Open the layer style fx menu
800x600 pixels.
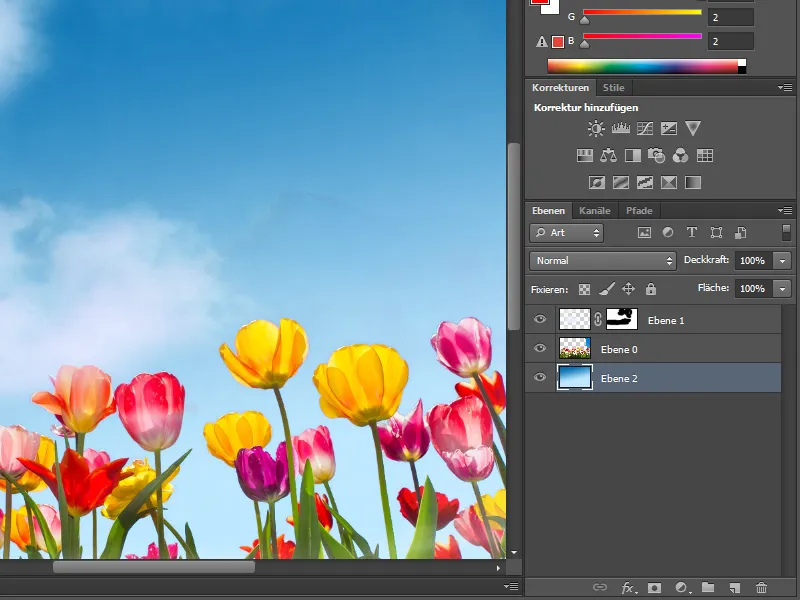[629, 588]
